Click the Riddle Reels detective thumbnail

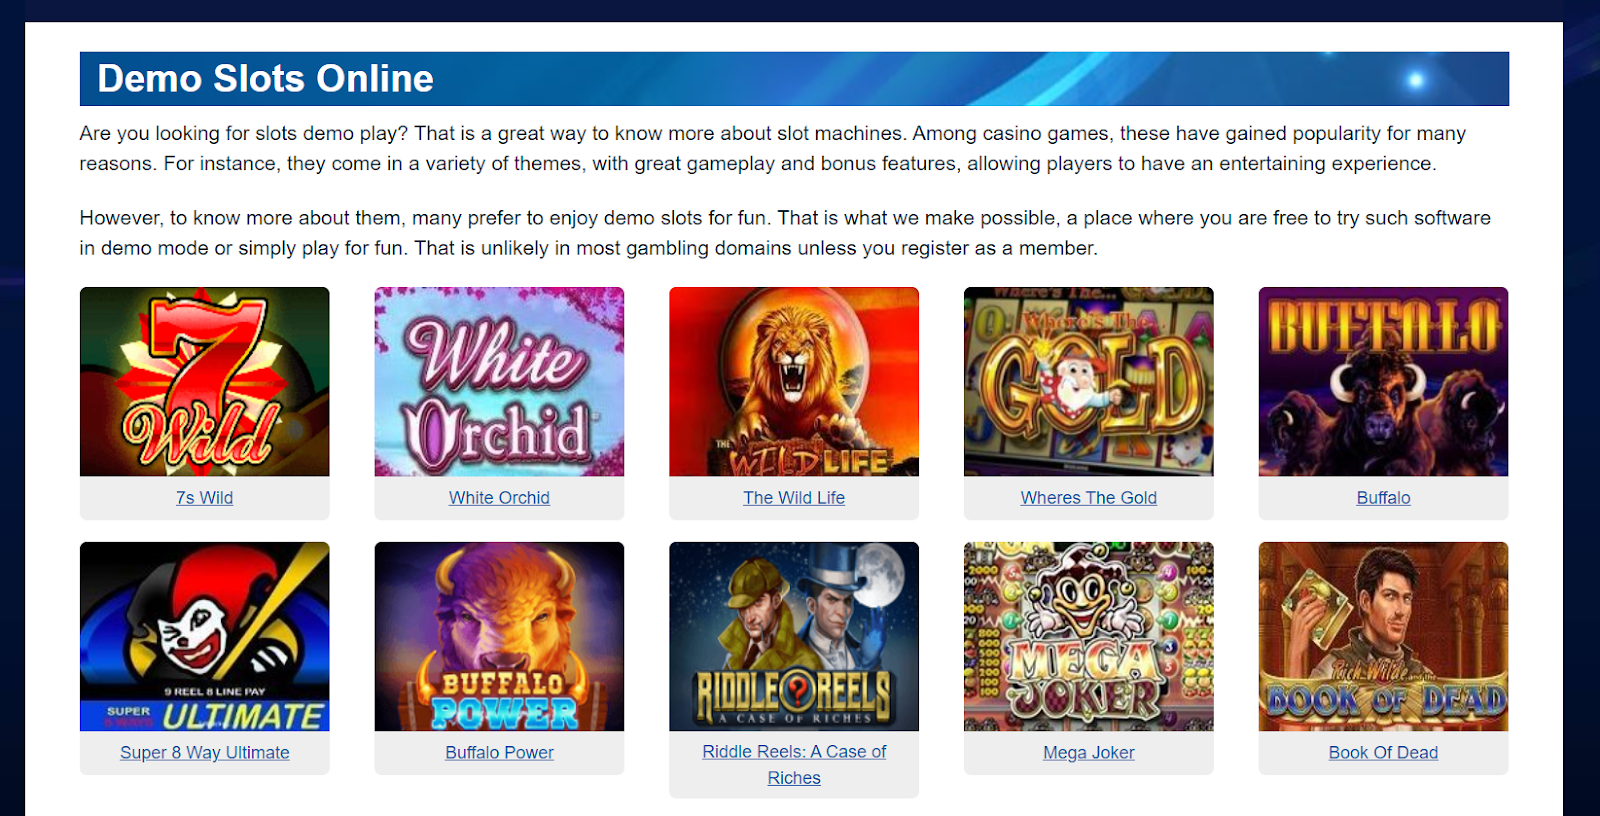pyautogui.click(x=794, y=636)
